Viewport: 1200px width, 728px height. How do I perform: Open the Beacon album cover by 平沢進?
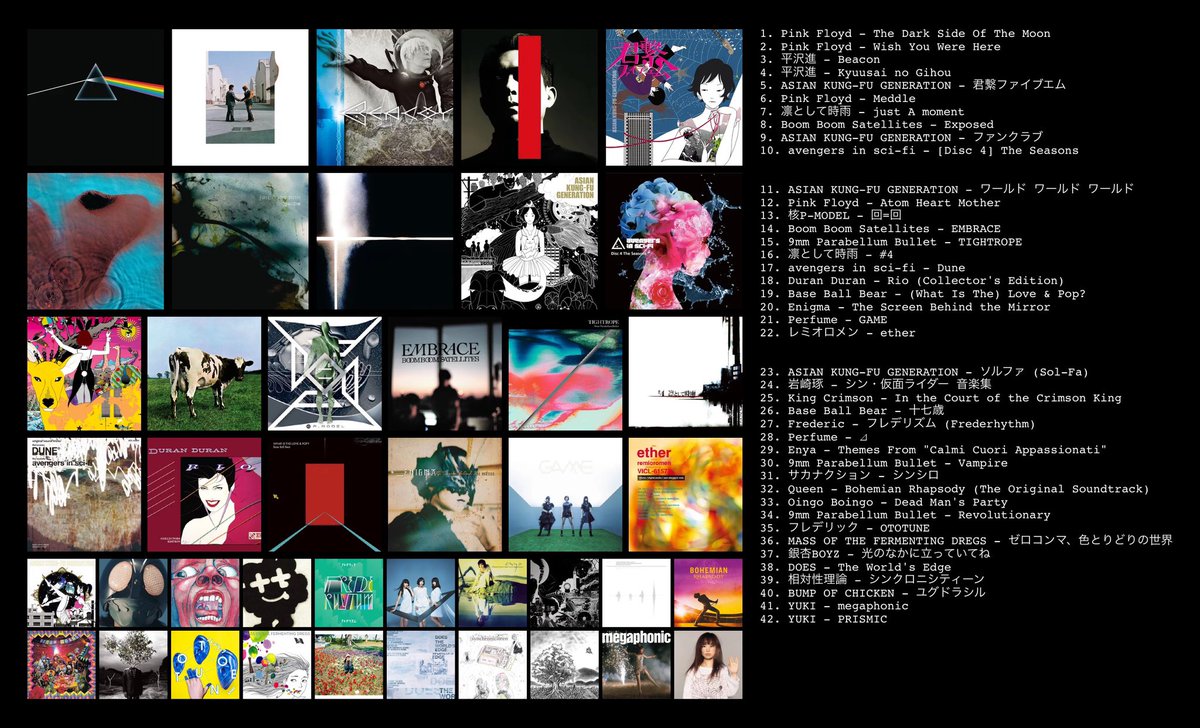(385, 97)
